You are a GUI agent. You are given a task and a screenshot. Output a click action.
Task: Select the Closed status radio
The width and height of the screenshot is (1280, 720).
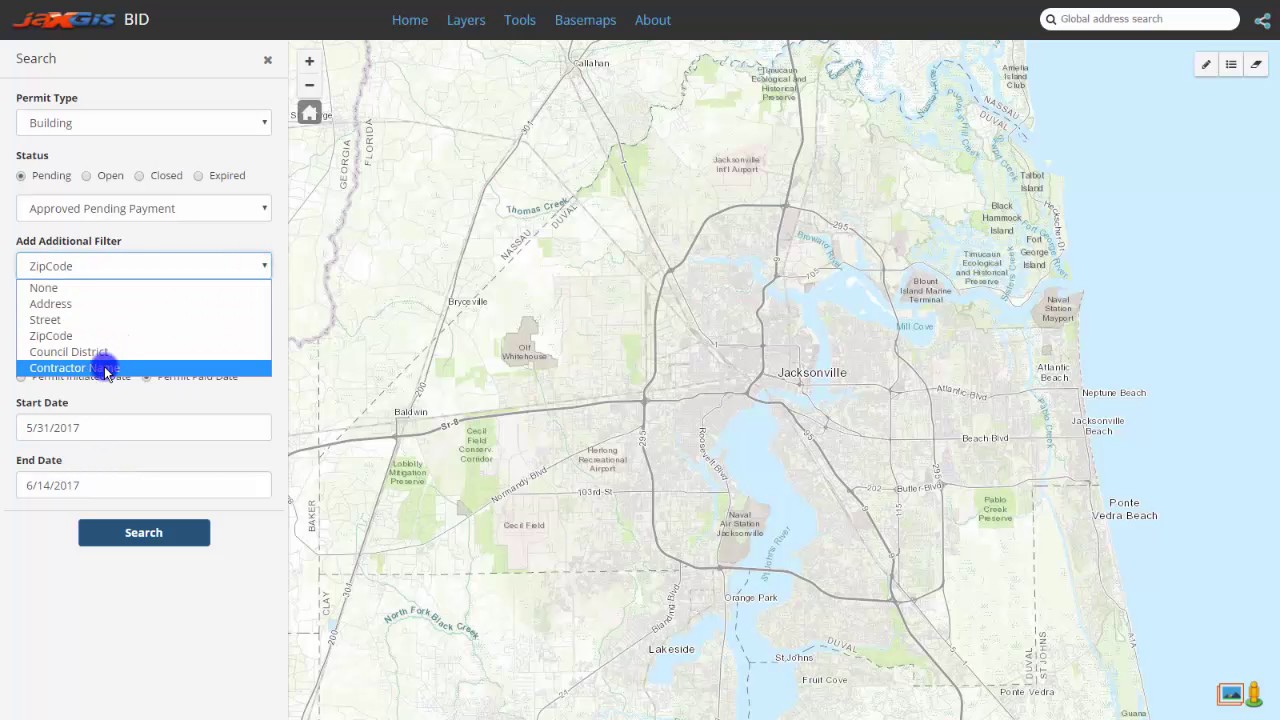(x=139, y=176)
